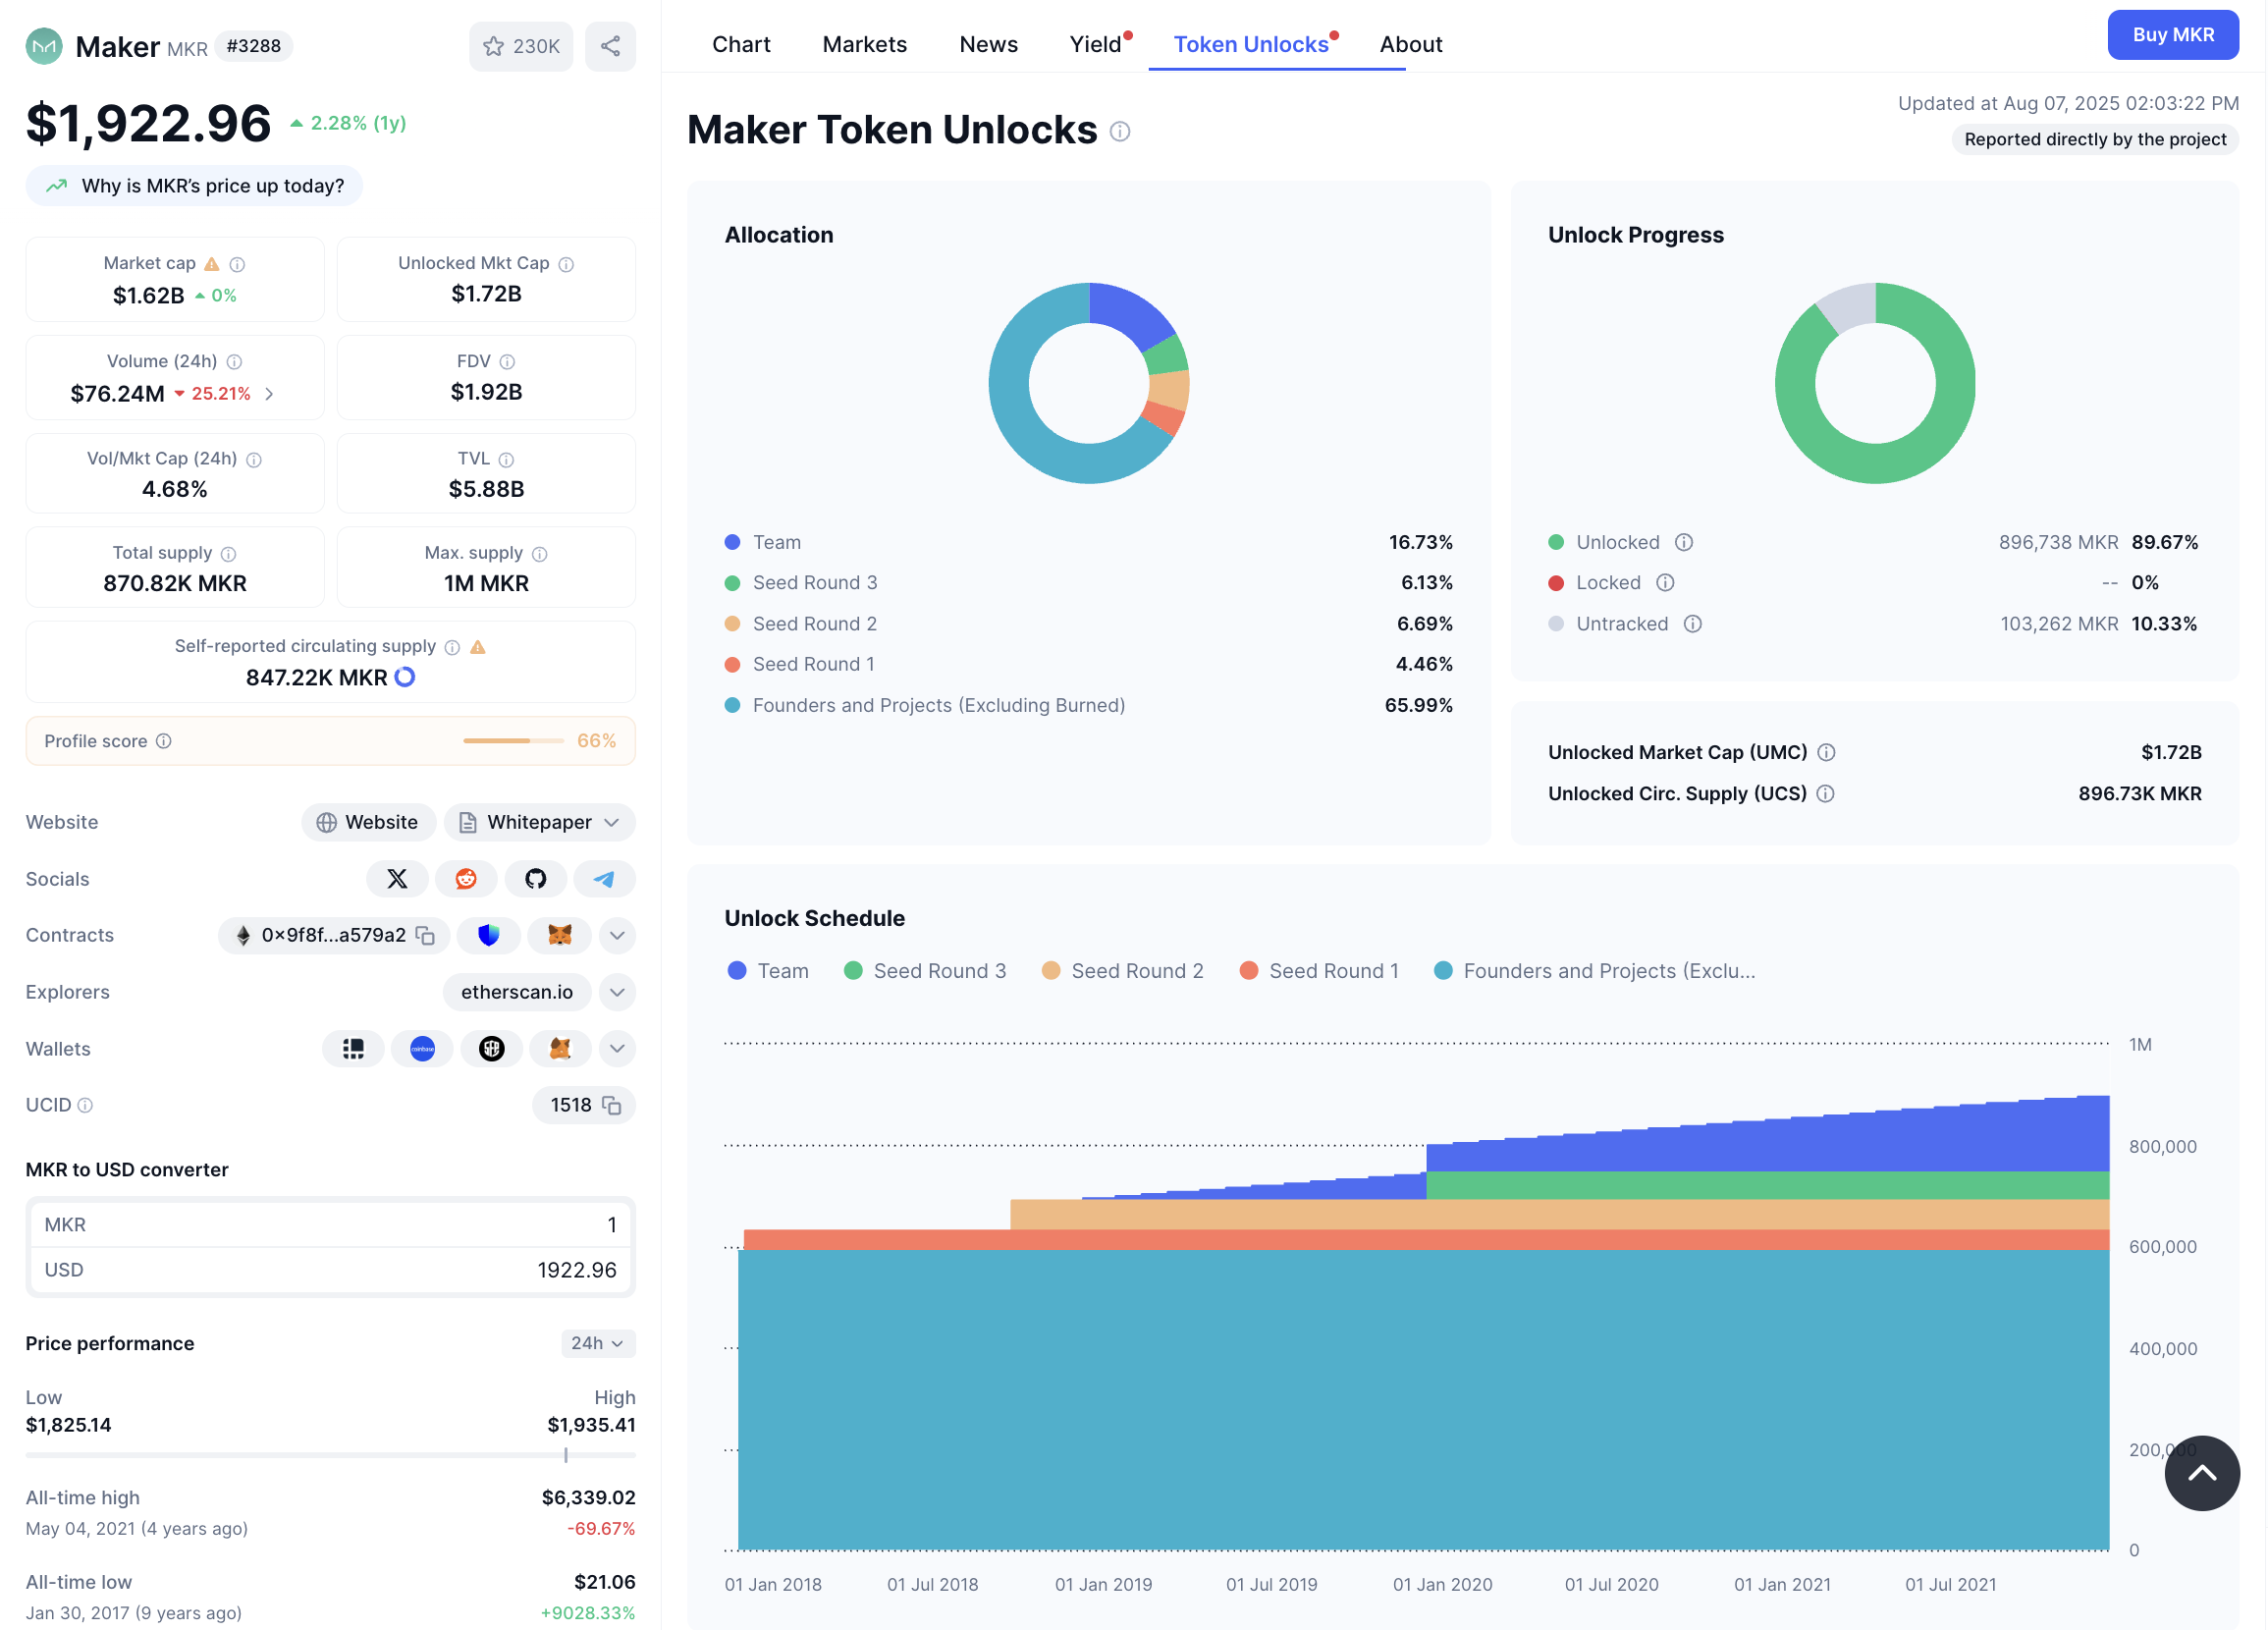This screenshot has width=2268, height=1630.
Task: Open the Website link button
Action: 368,823
